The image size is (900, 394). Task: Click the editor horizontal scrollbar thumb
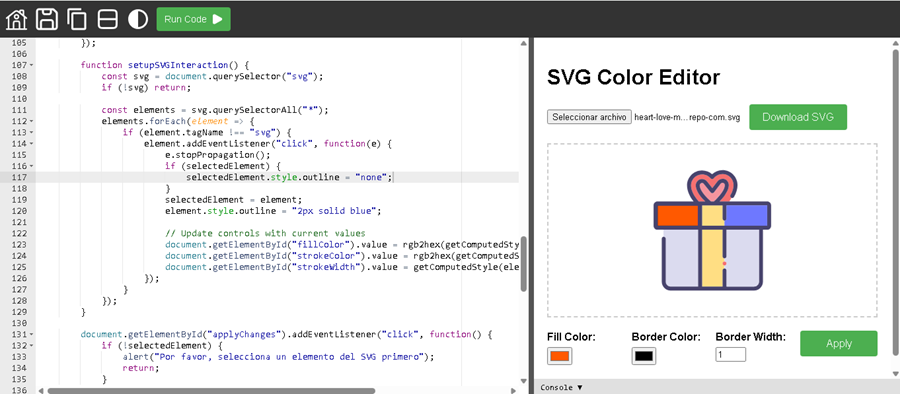[211, 391]
